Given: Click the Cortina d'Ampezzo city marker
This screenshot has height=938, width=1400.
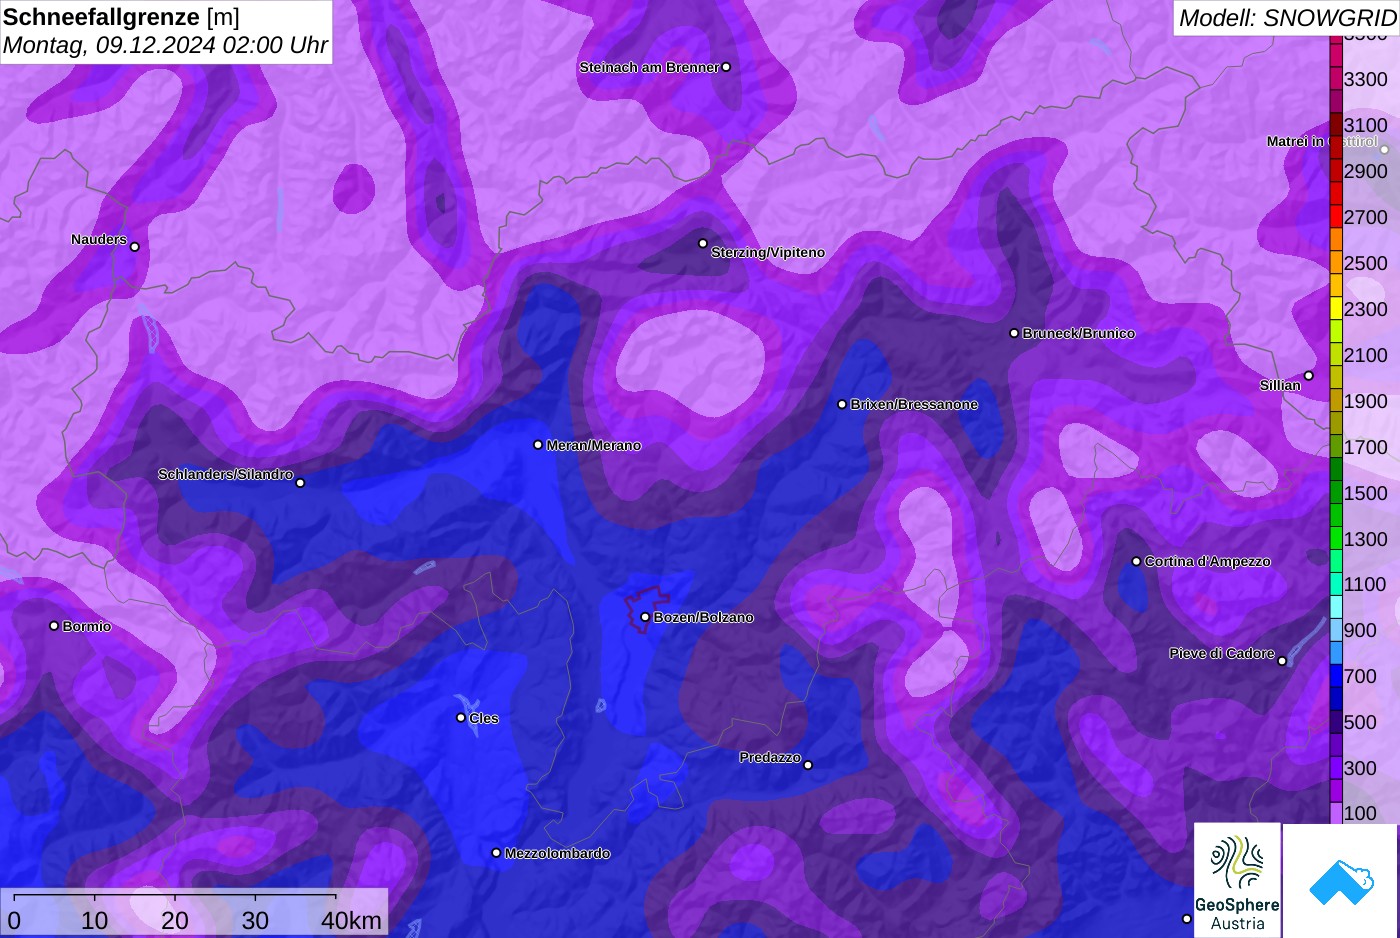Looking at the screenshot, I should click(x=1136, y=561).
